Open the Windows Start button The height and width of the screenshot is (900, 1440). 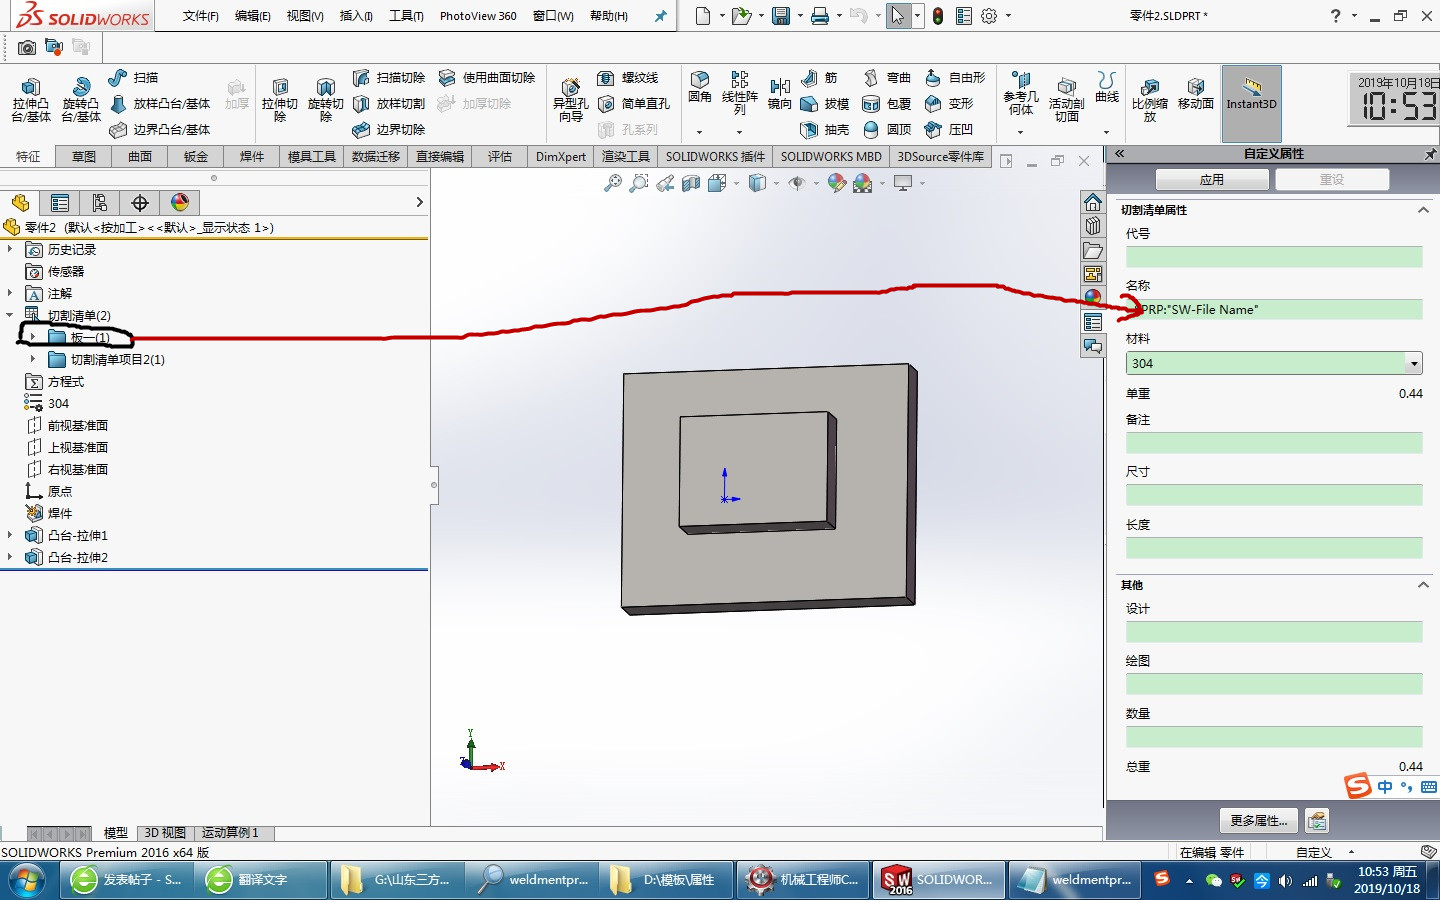[x=27, y=880]
